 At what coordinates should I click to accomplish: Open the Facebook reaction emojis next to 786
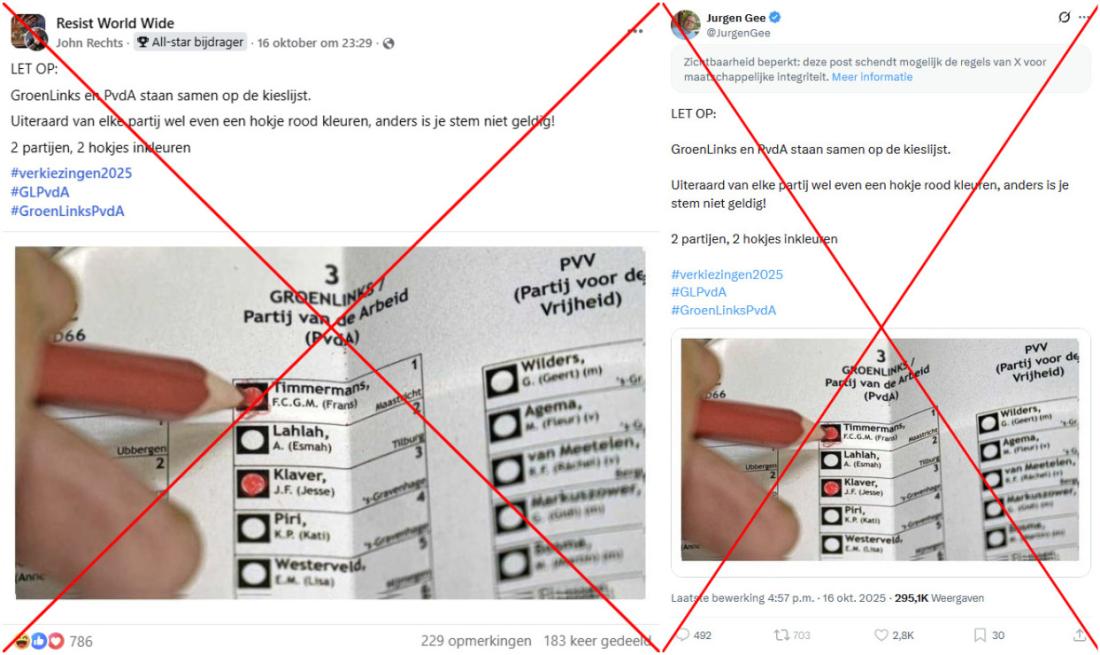(x=39, y=641)
